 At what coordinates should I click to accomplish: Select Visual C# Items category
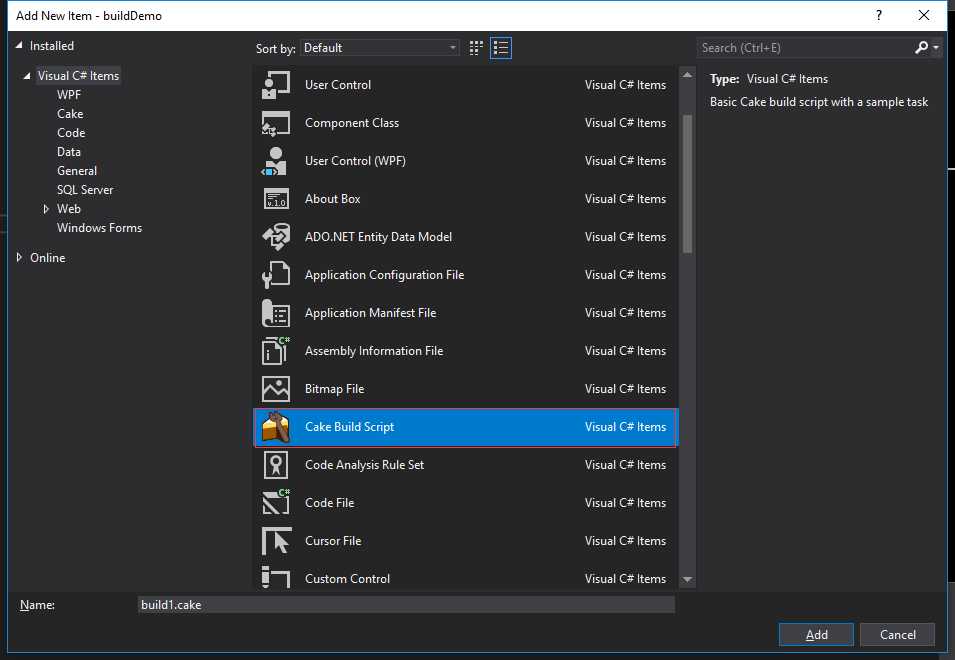(78, 75)
